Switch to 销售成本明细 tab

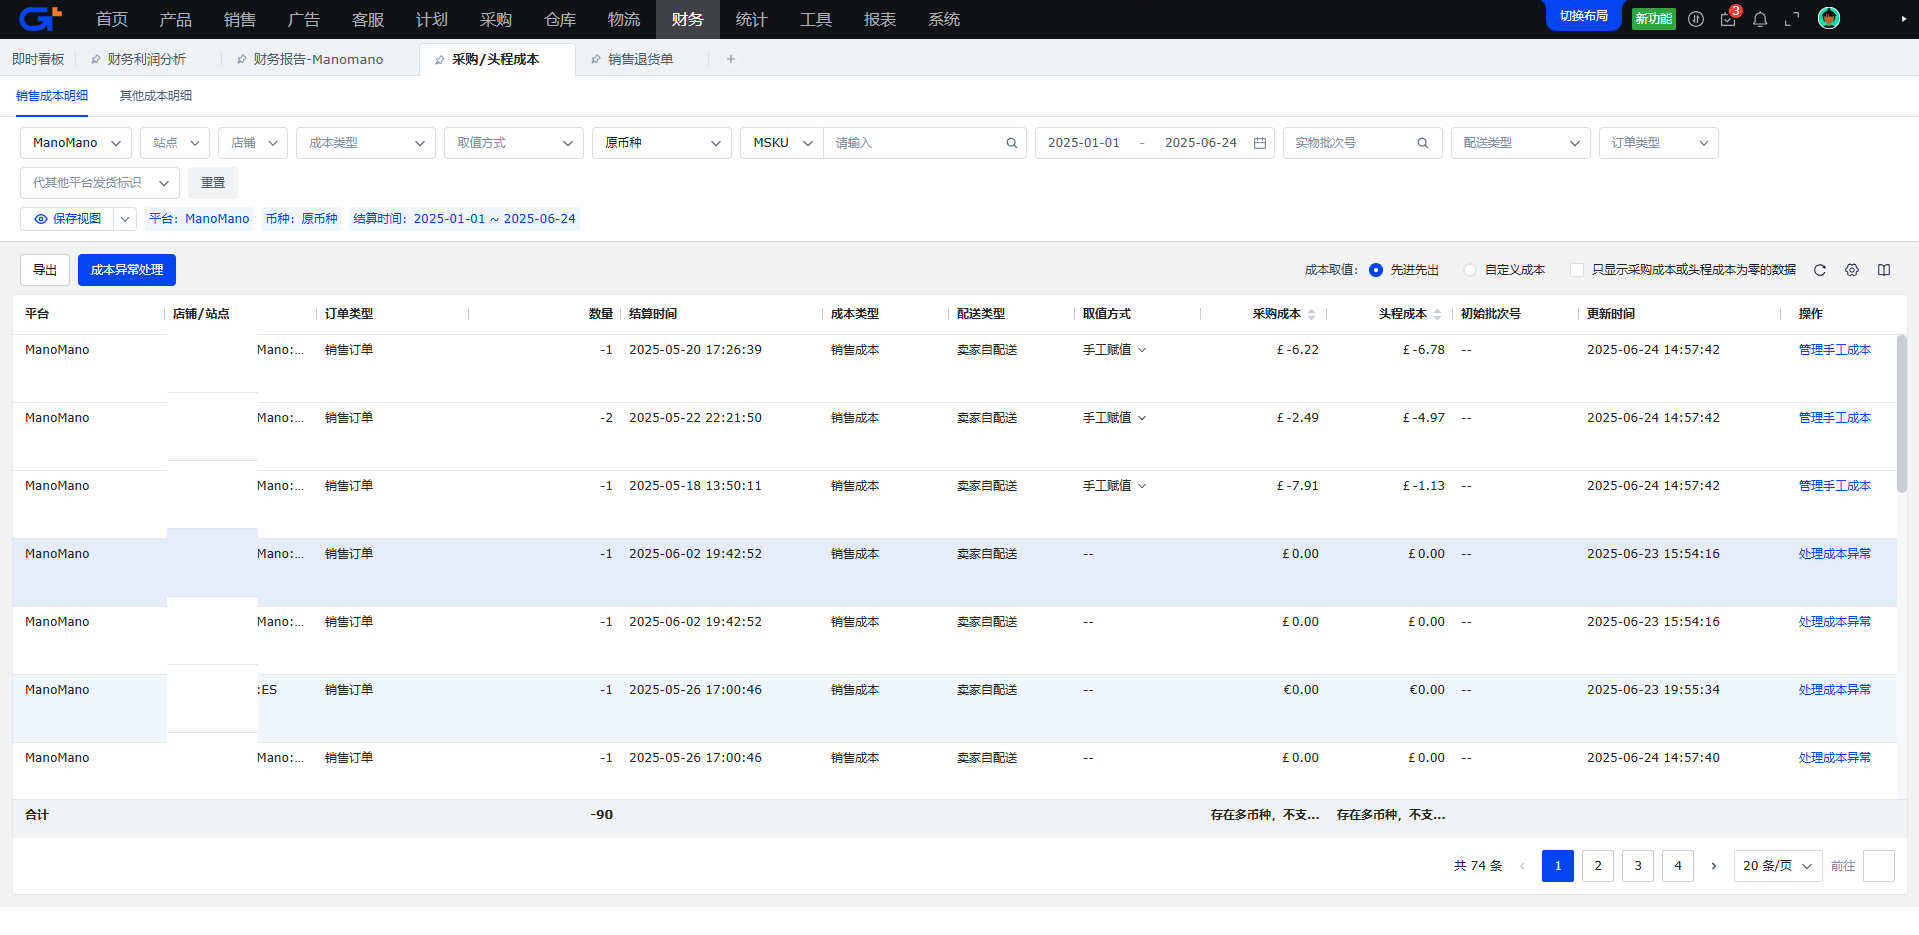coord(52,96)
